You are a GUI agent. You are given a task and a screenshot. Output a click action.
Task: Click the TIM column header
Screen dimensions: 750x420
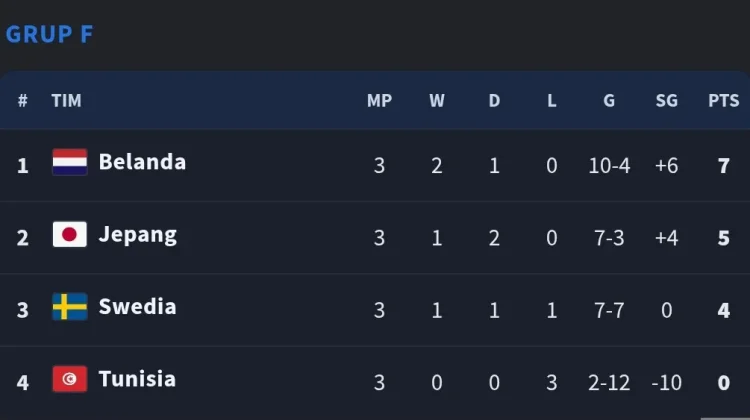tap(66, 100)
